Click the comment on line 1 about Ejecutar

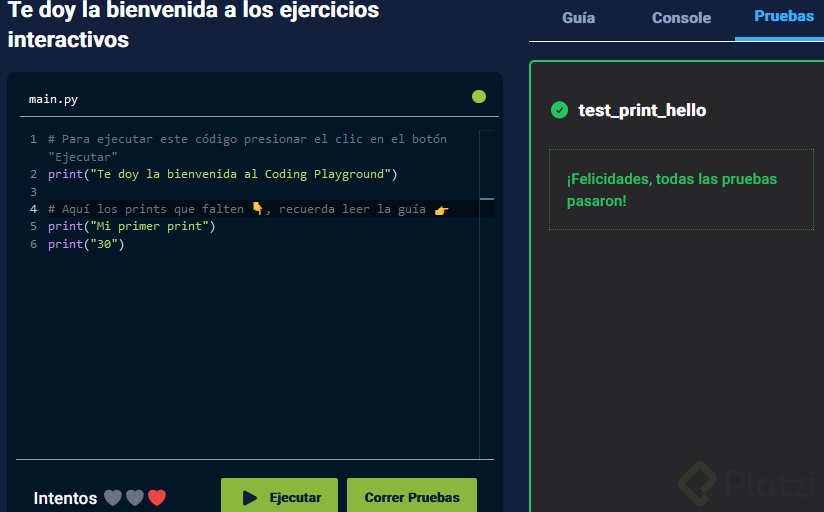pyautogui.click(x=247, y=148)
